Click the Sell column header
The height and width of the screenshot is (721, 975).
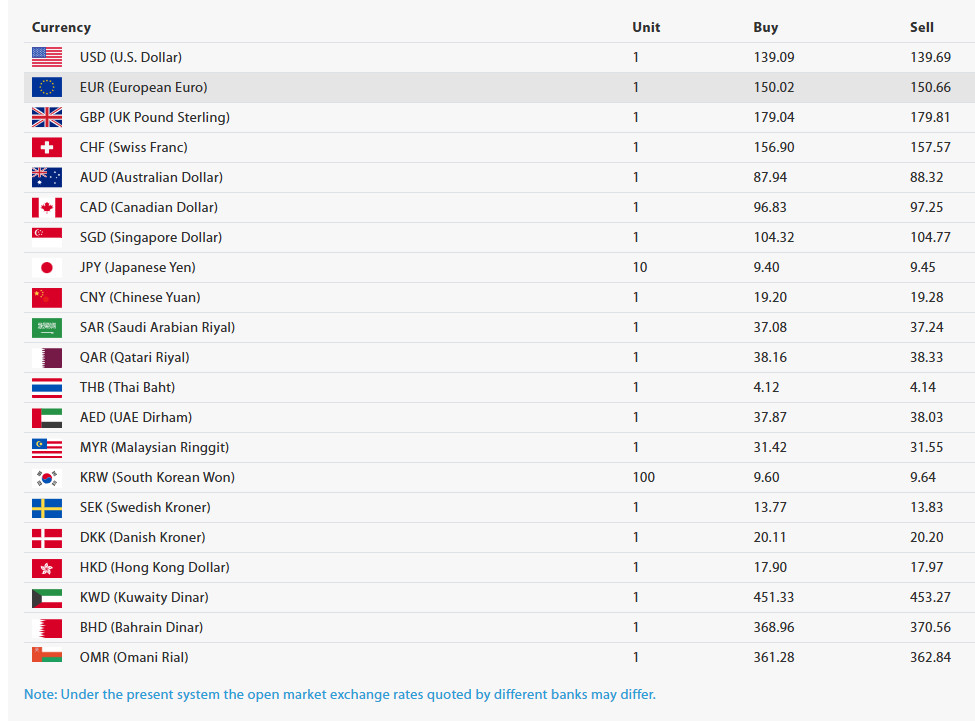point(921,27)
